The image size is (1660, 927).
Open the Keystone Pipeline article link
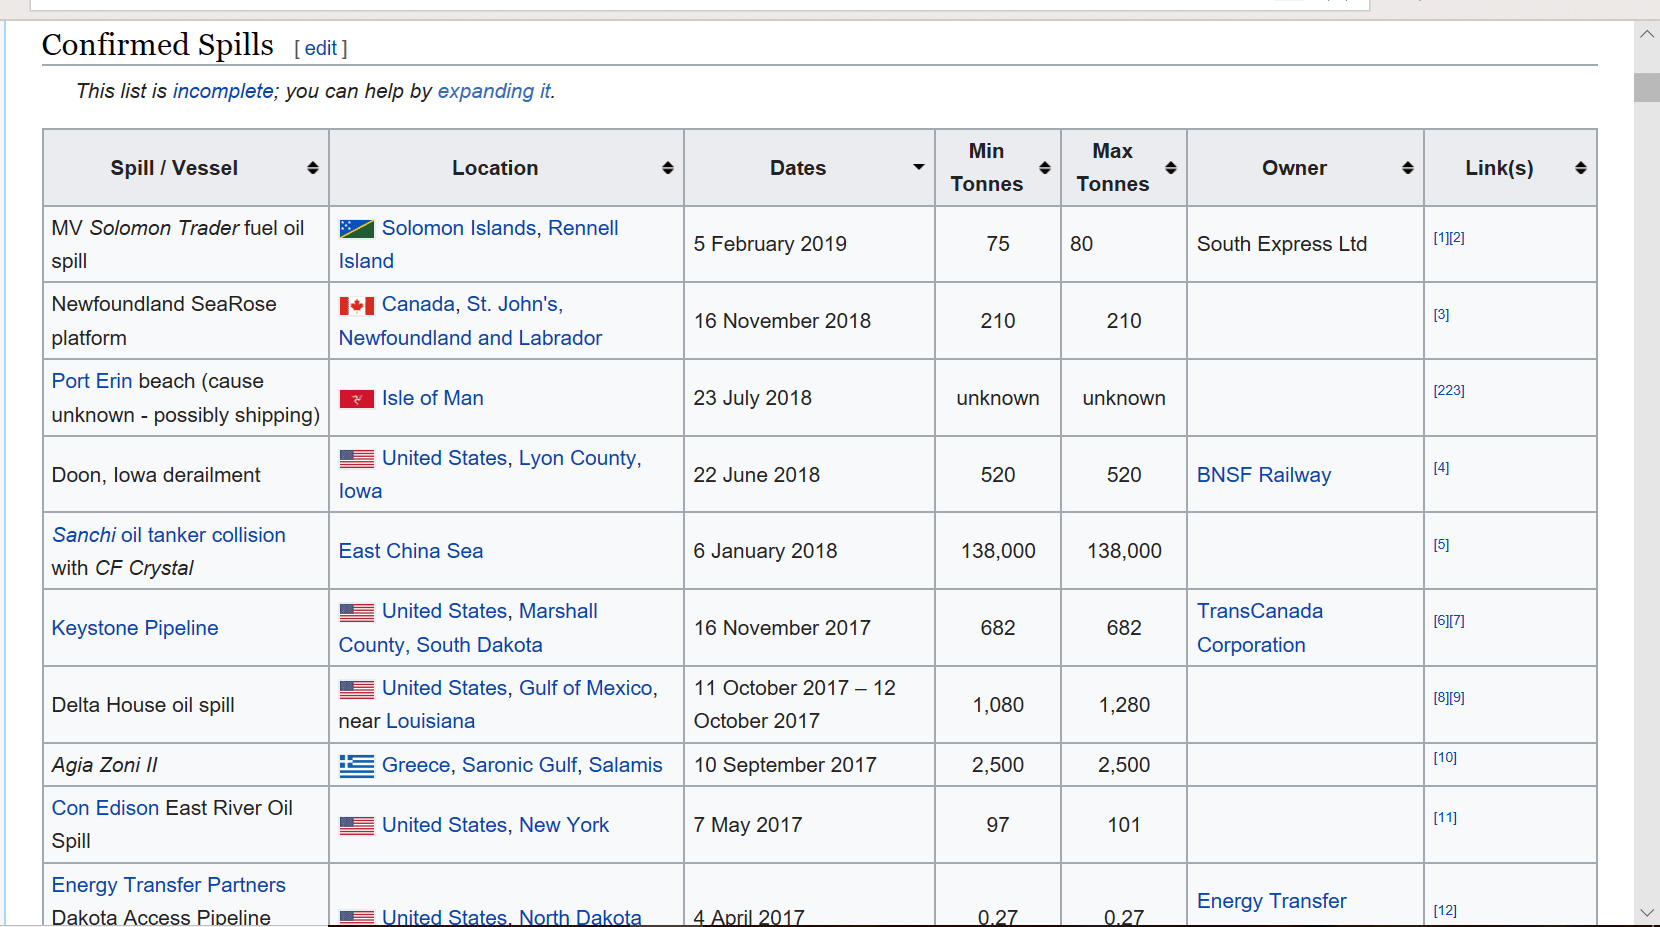point(135,628)
